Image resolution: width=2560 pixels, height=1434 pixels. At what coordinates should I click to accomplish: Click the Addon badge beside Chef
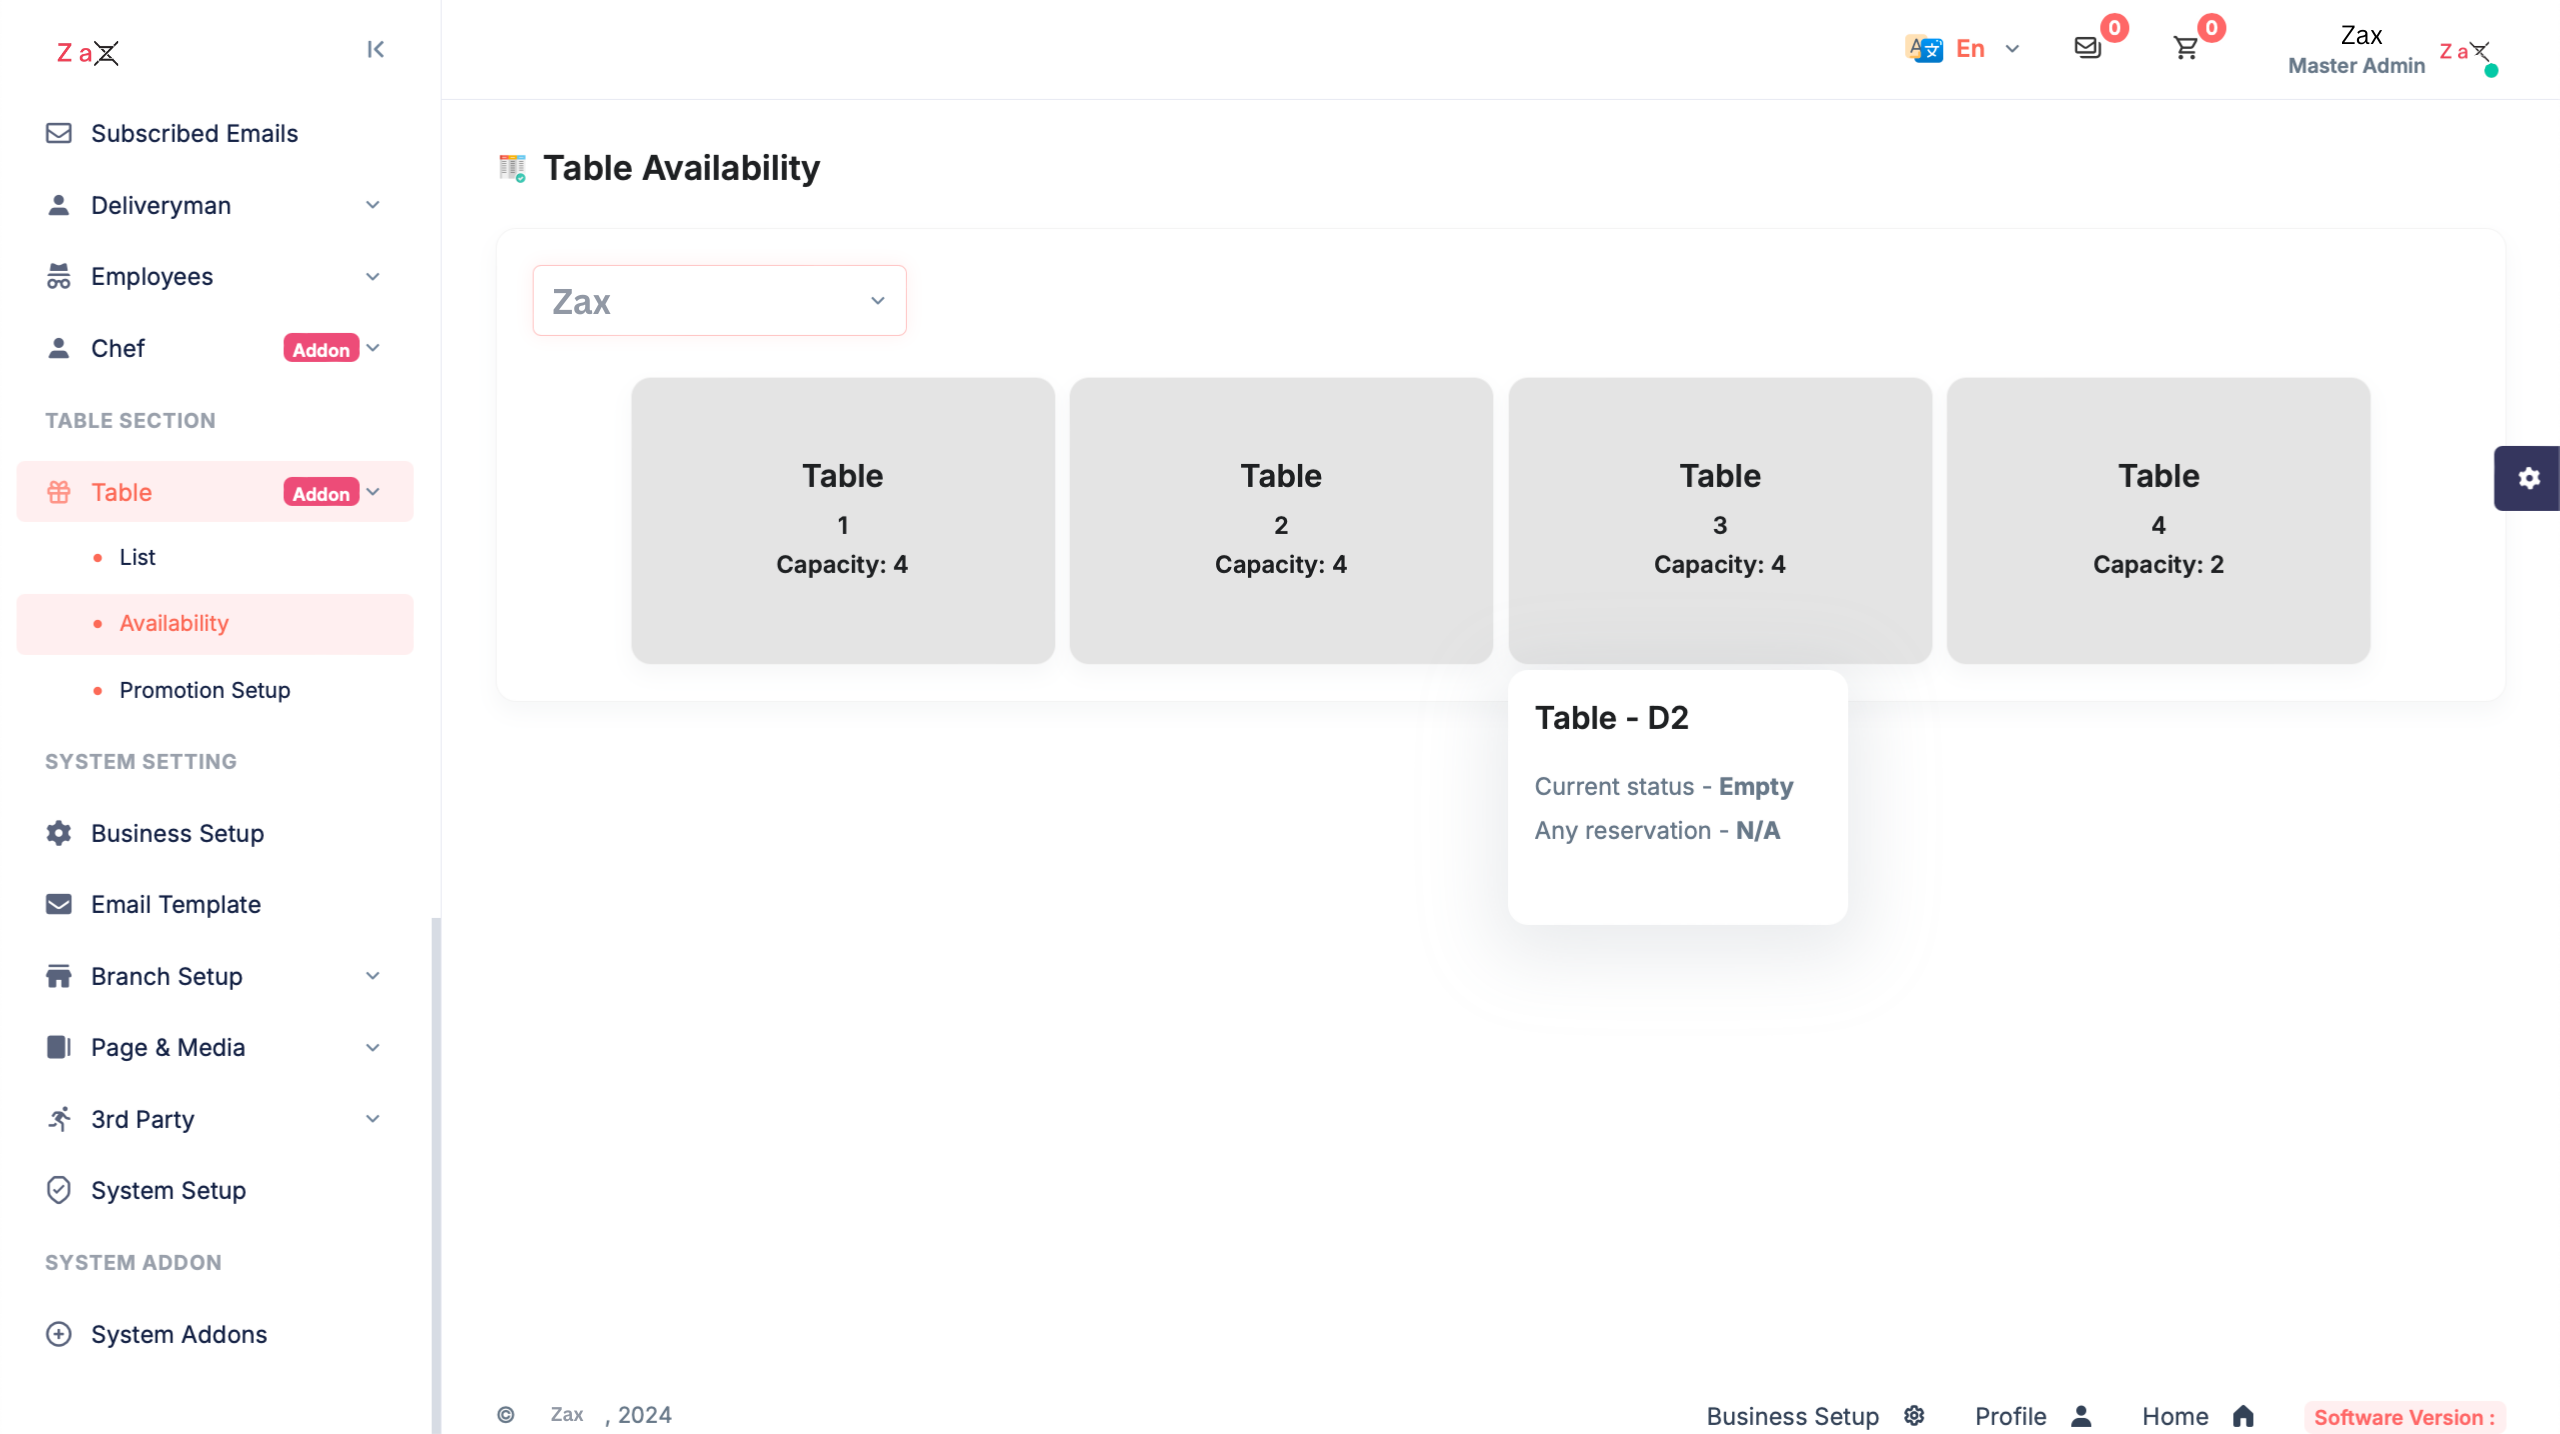click(321, 349)
